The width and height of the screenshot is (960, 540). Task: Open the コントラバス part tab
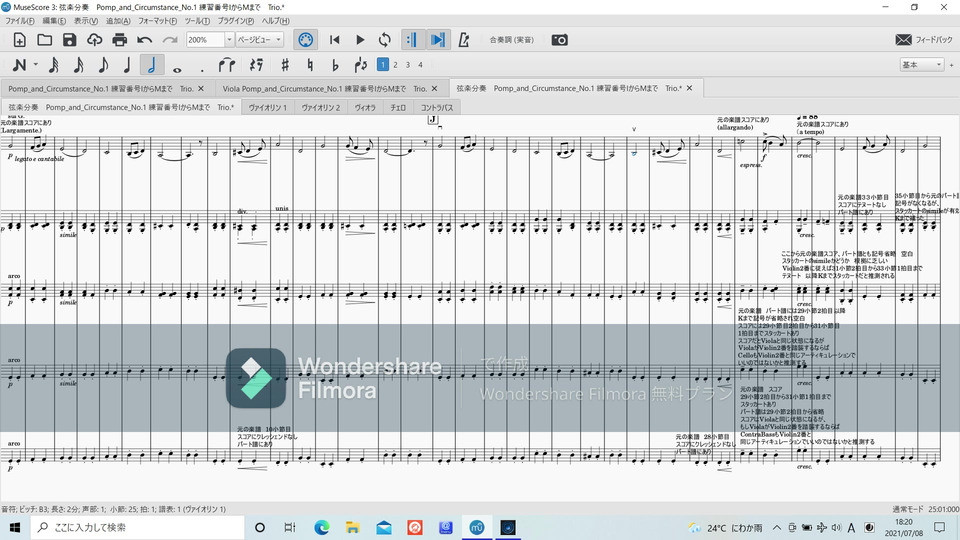437,108
